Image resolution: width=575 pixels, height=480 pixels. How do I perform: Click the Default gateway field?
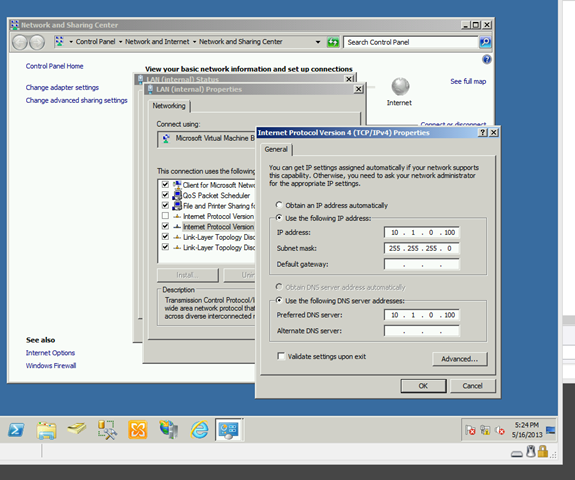click(x=422, y=264)
